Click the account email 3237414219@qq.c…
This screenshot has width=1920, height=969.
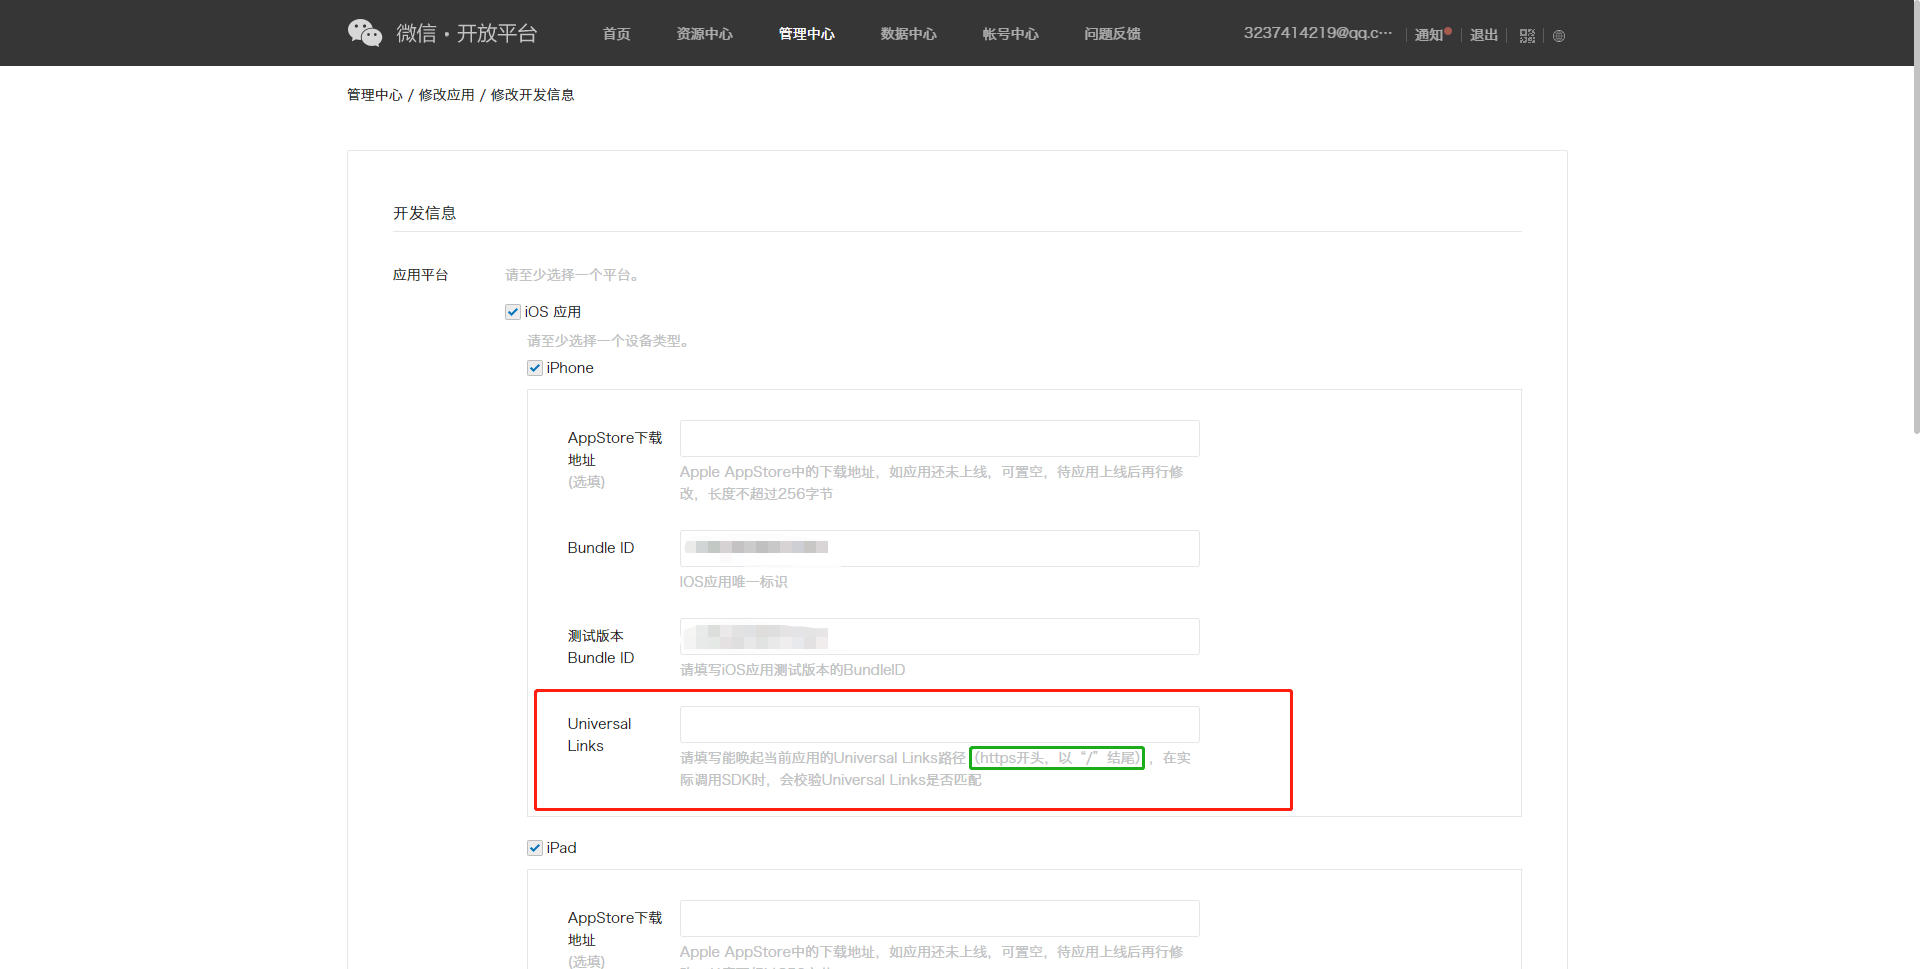tap(1317, 33)
